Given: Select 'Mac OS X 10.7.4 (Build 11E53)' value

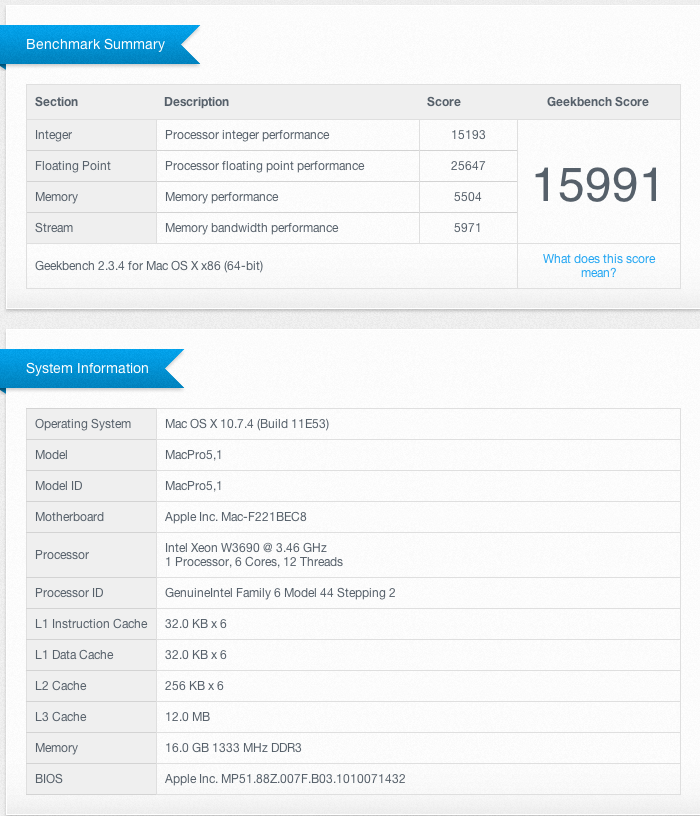Looking at the screenshot, I should click(247, 424).
